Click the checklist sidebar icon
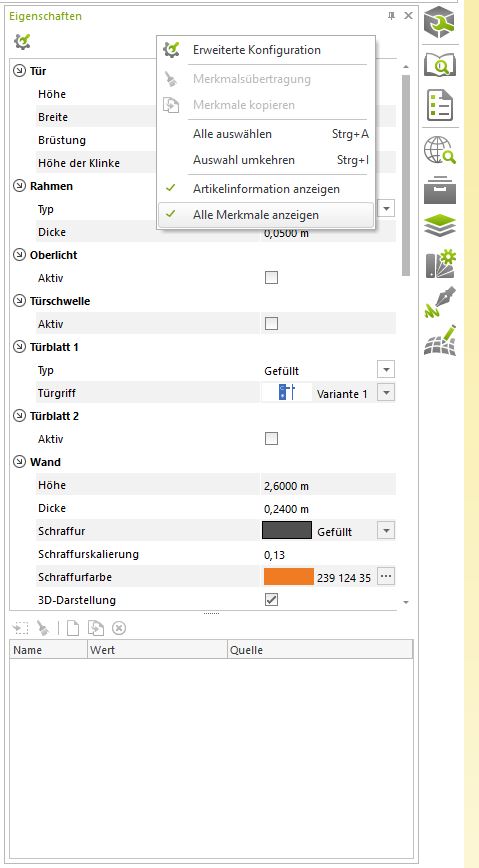 tap(440, 105)
